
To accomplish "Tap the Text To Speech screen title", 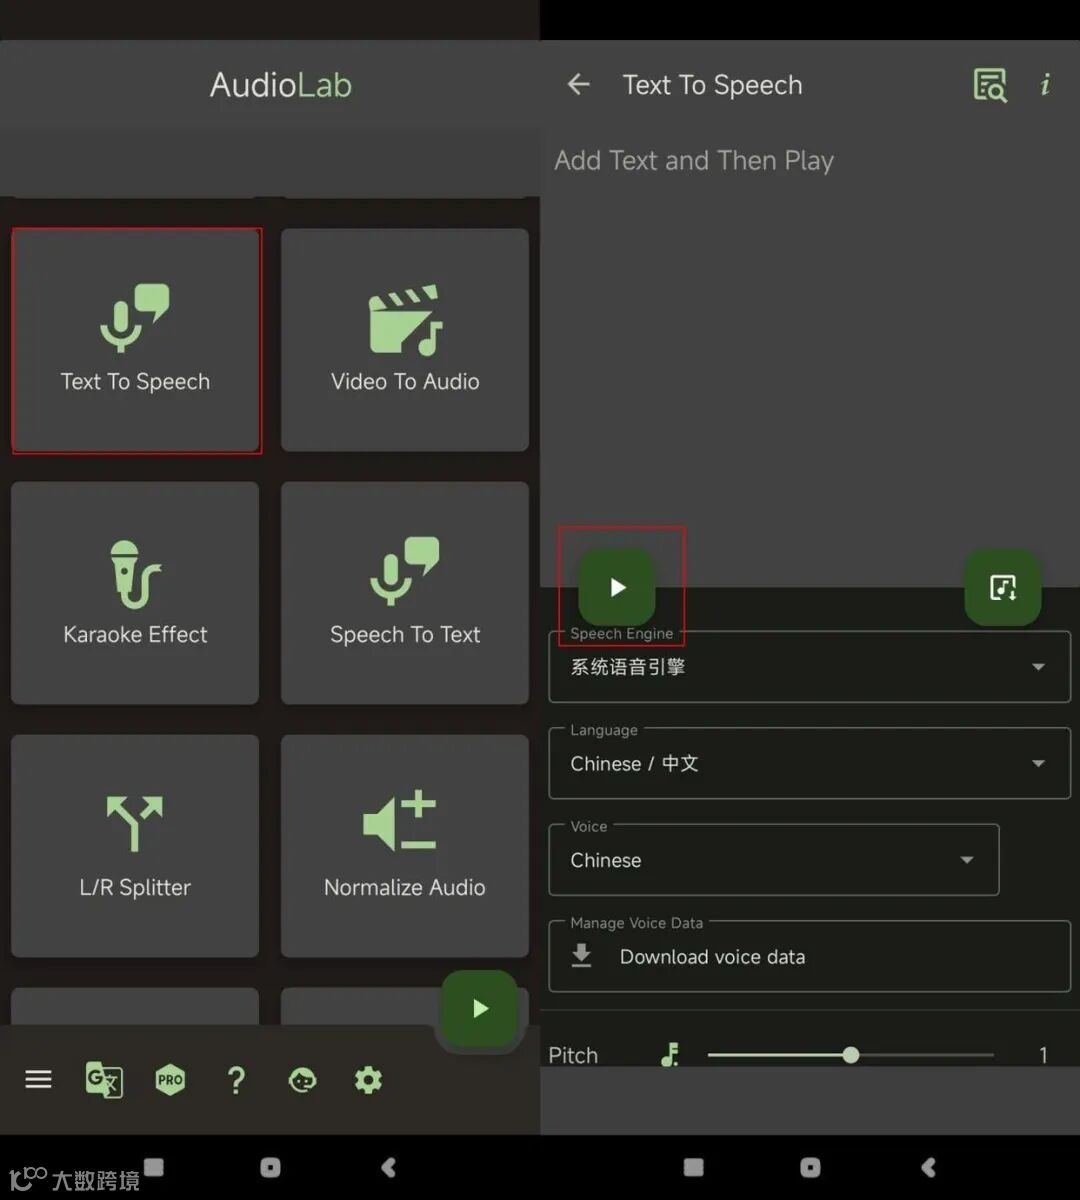I will tap(712, 86).
